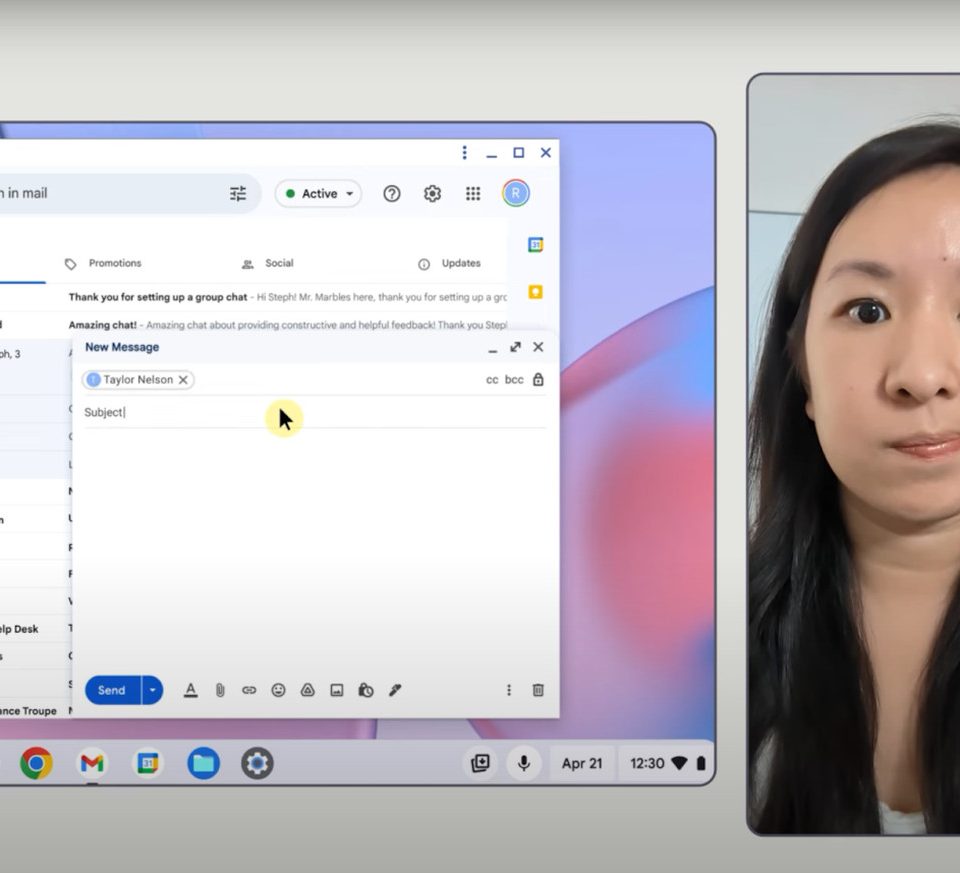The height and width of the screenshot is (873, 960).
Task: Toggle formatting options text icon
Action: click(x=191, y=690)
